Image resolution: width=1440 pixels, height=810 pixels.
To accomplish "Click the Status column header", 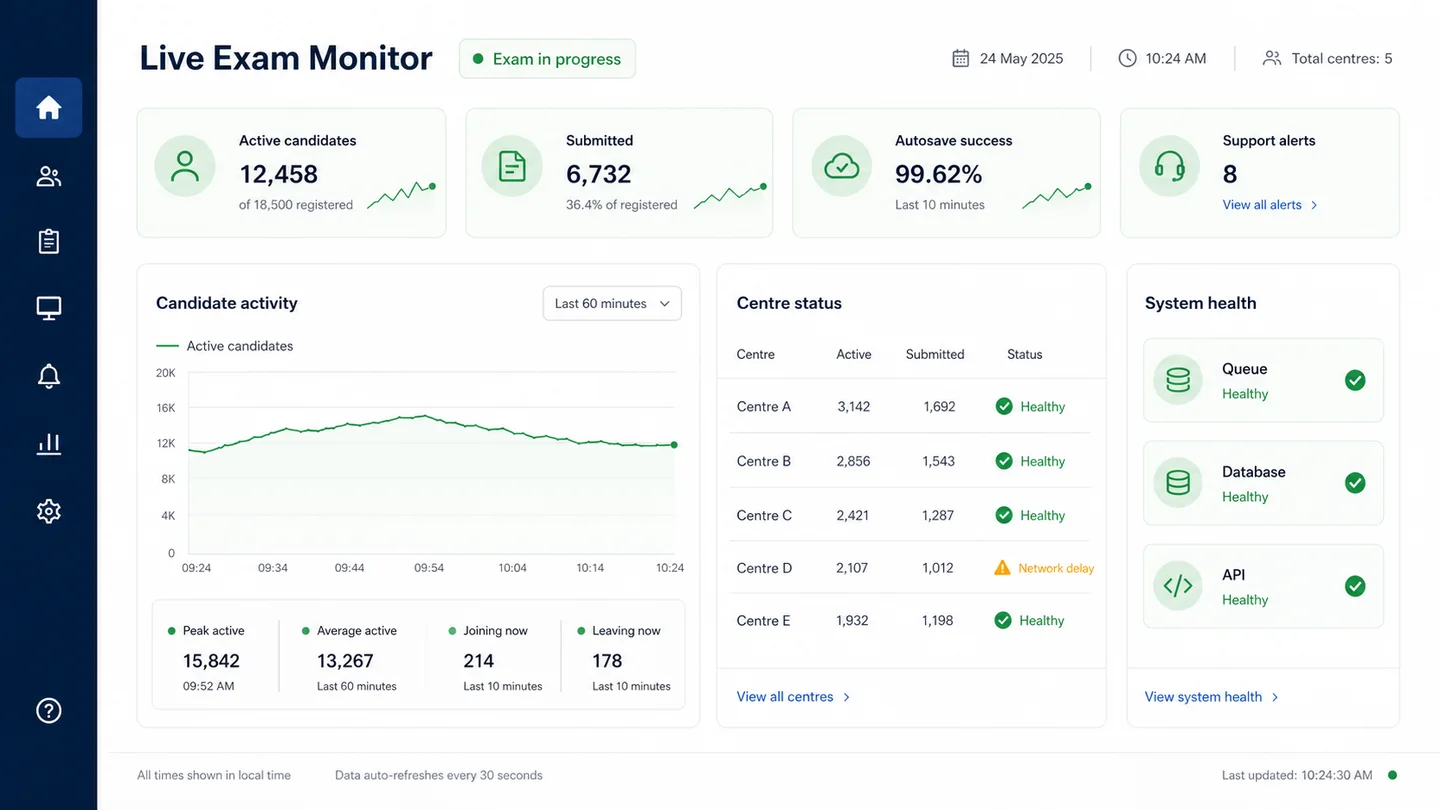I will tap(1025, 354).
